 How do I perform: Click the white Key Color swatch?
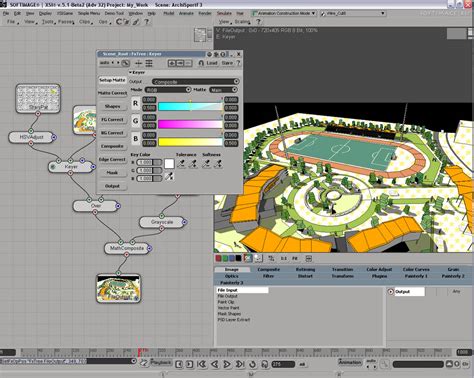(x=169, y=164)
